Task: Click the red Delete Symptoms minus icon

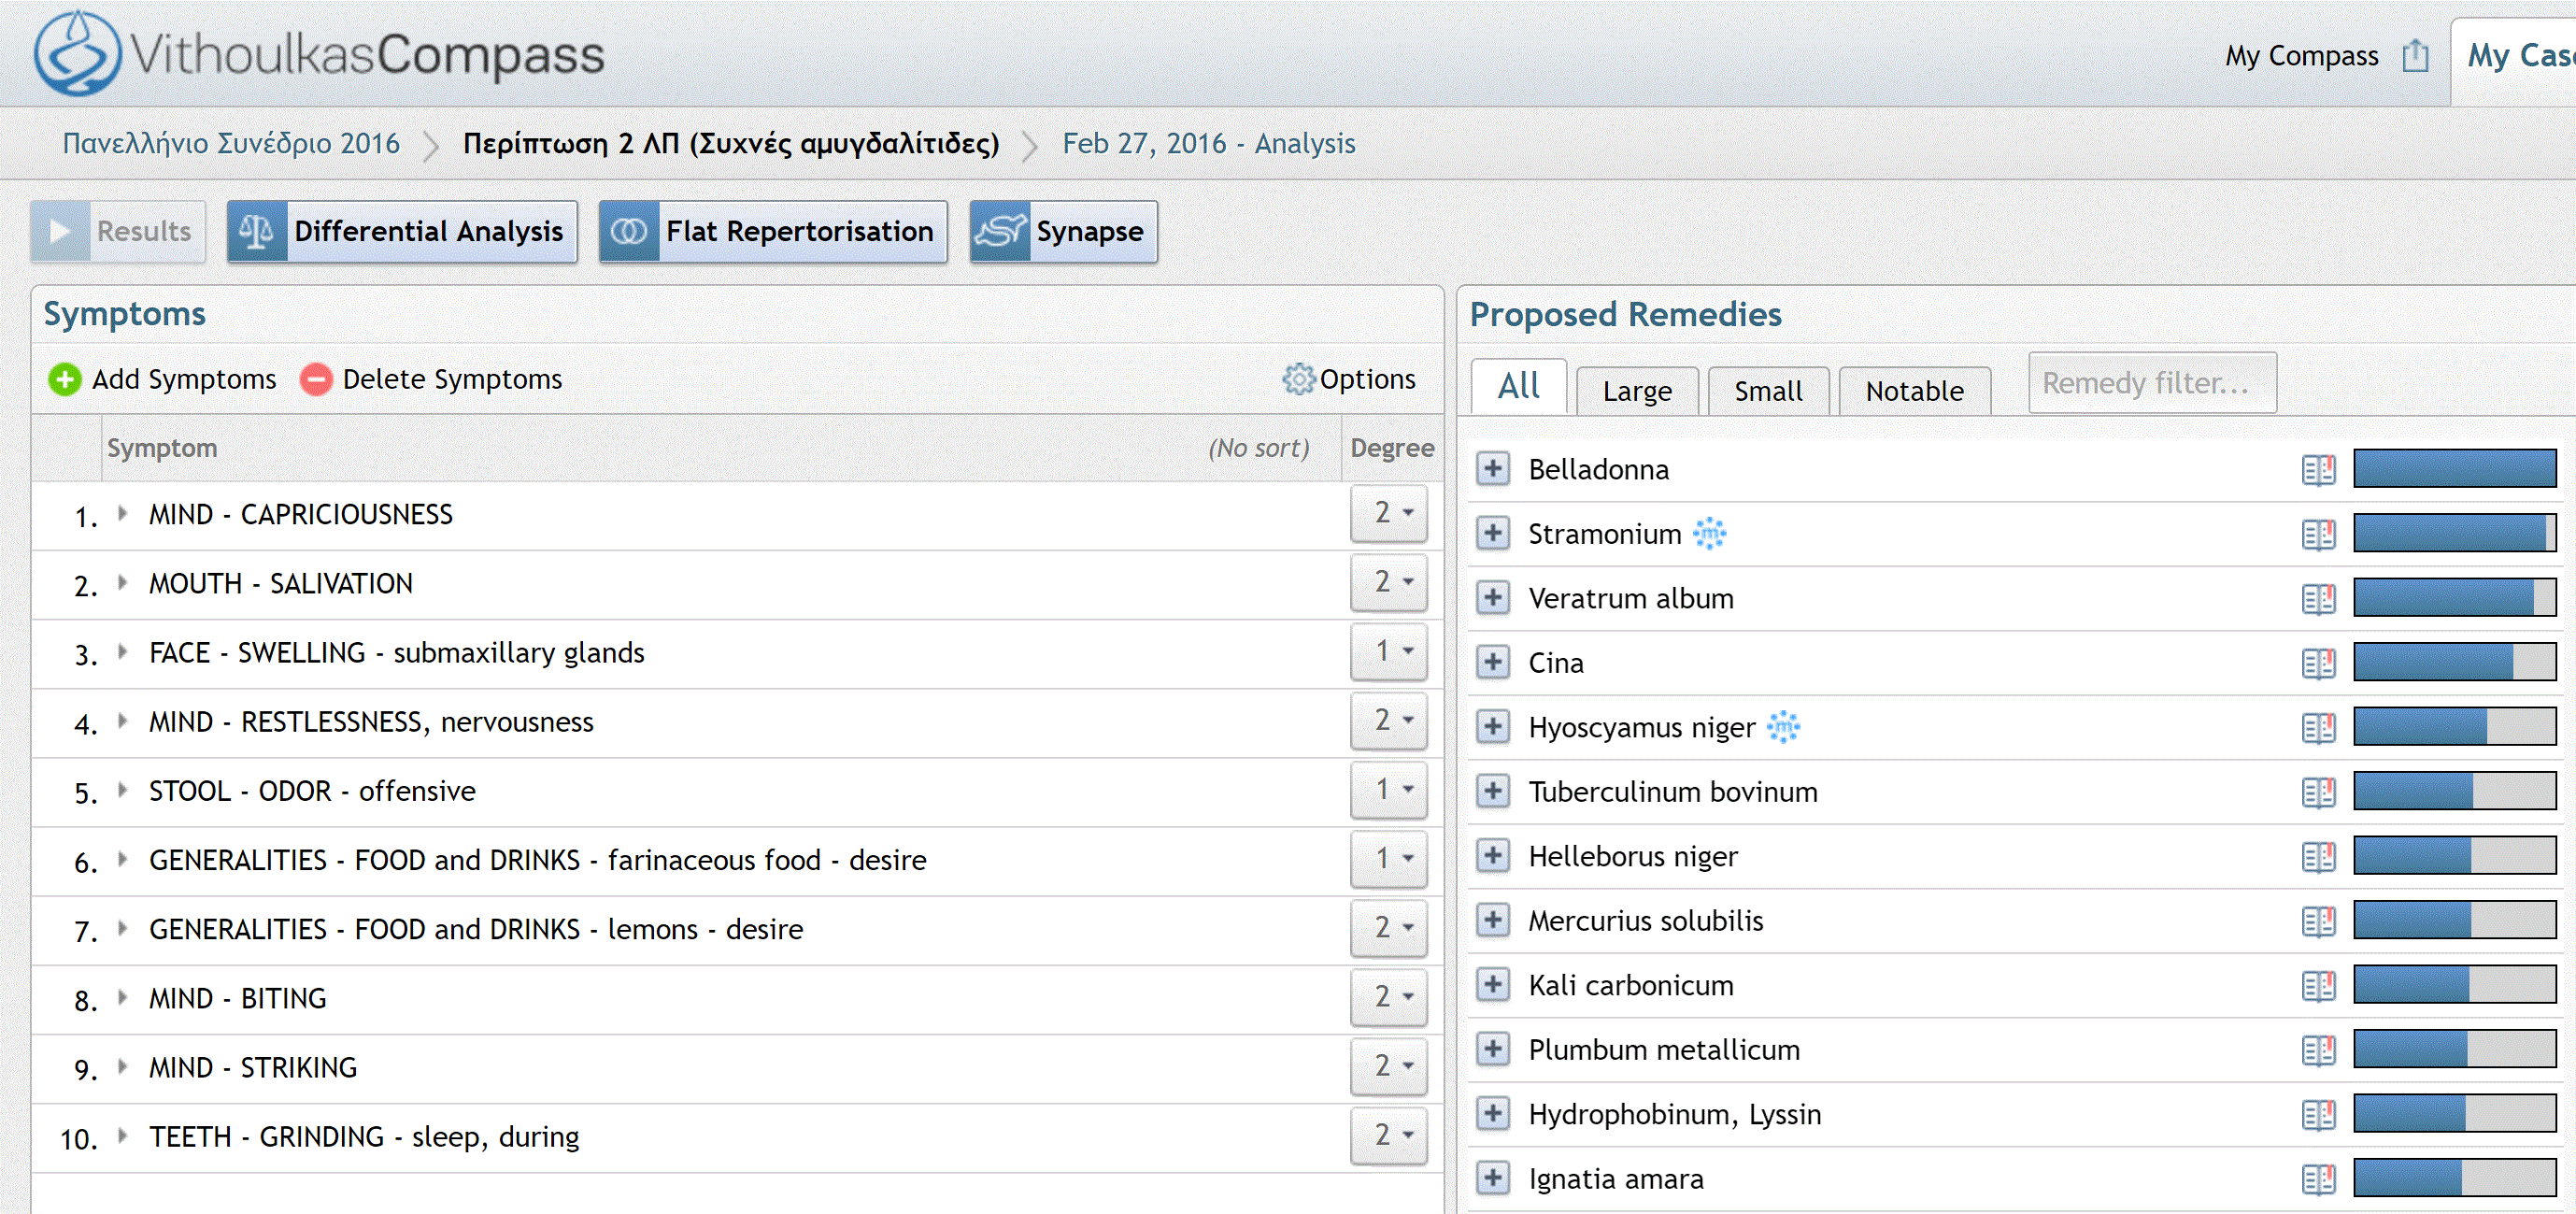Action: click(x=316, y=380)
